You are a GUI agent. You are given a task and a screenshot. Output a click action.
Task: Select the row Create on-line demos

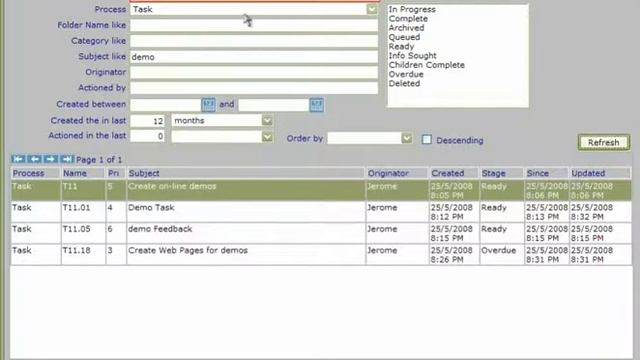321,190
